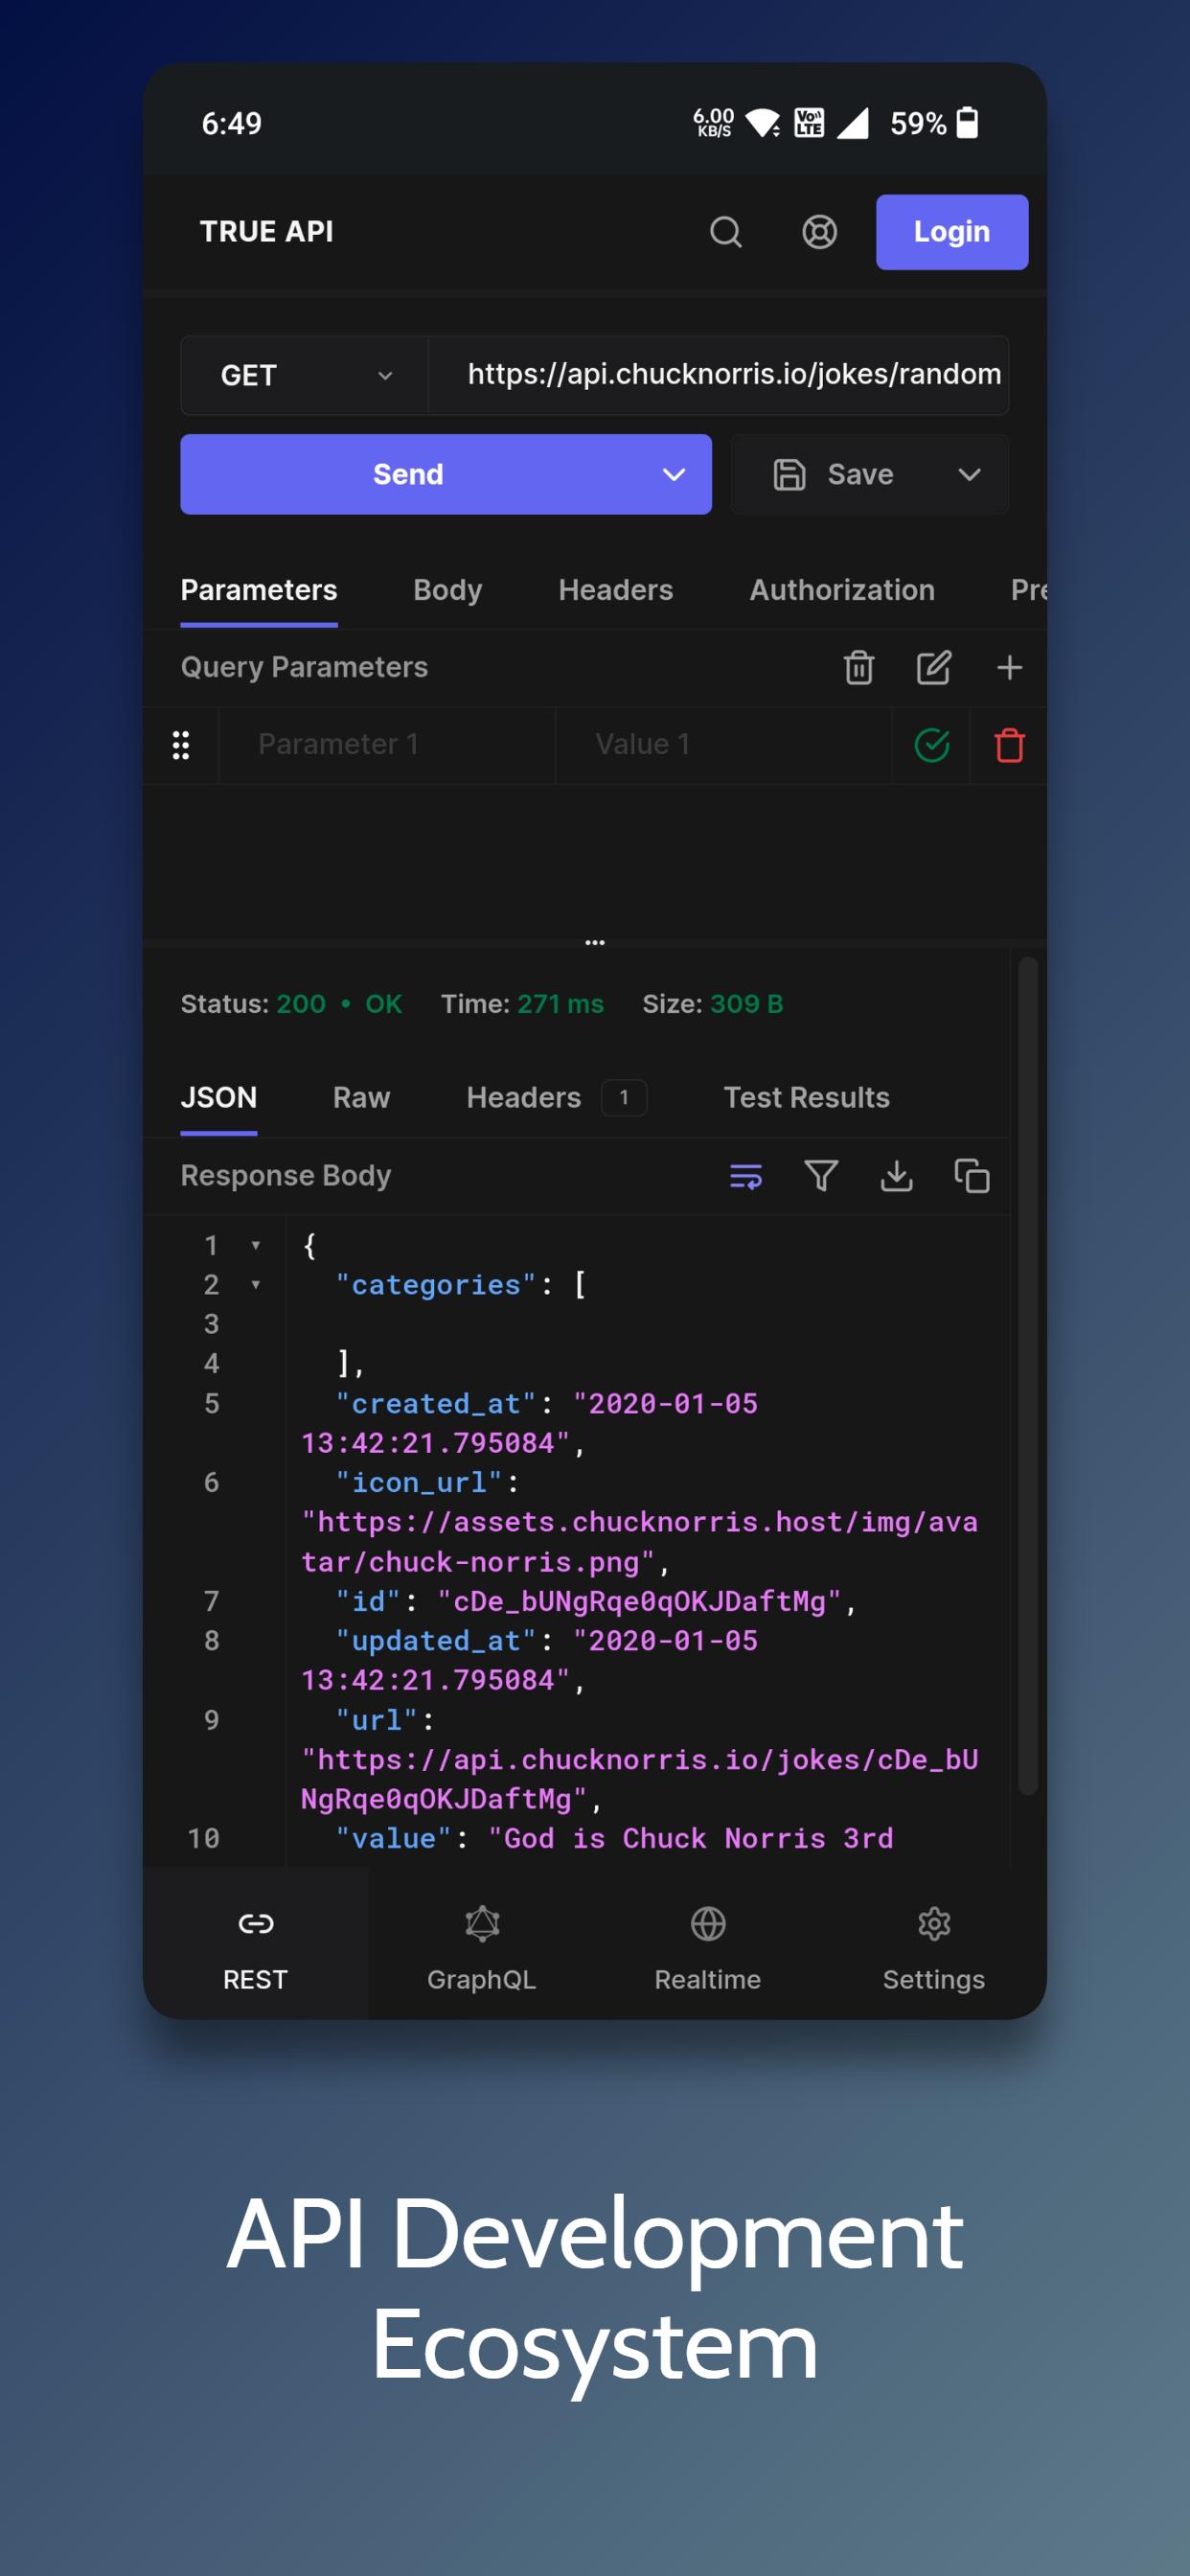Click the Status 200 OK text
The height and width of the screenshot is (2576, 1190).
pyautogui.click(x=292, y=1004)
